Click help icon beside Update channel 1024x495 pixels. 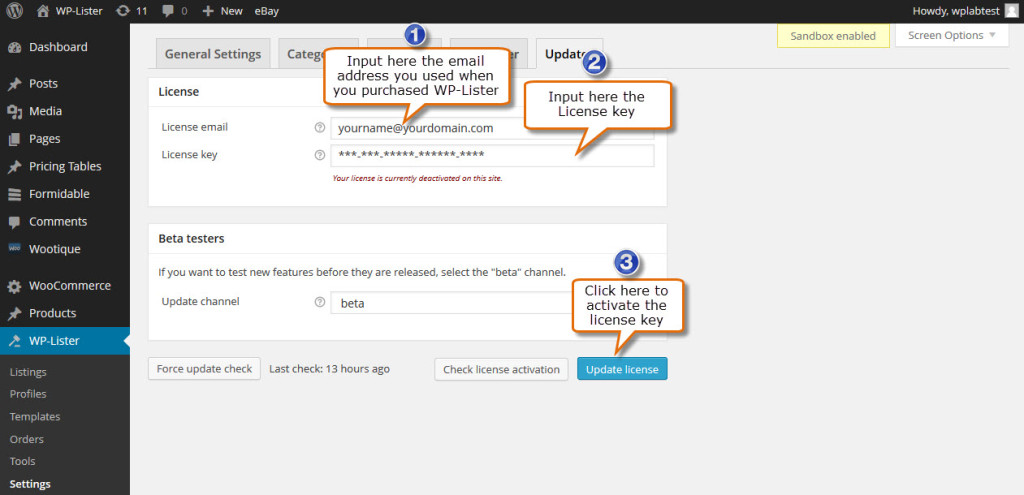coord(319,302)
